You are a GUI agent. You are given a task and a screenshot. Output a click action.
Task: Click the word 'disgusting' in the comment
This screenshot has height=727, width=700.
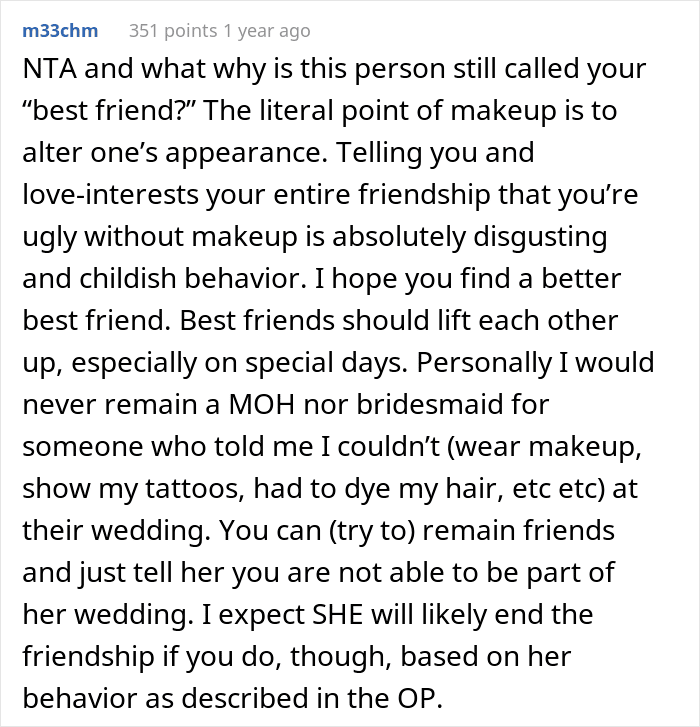pos(540,237)
